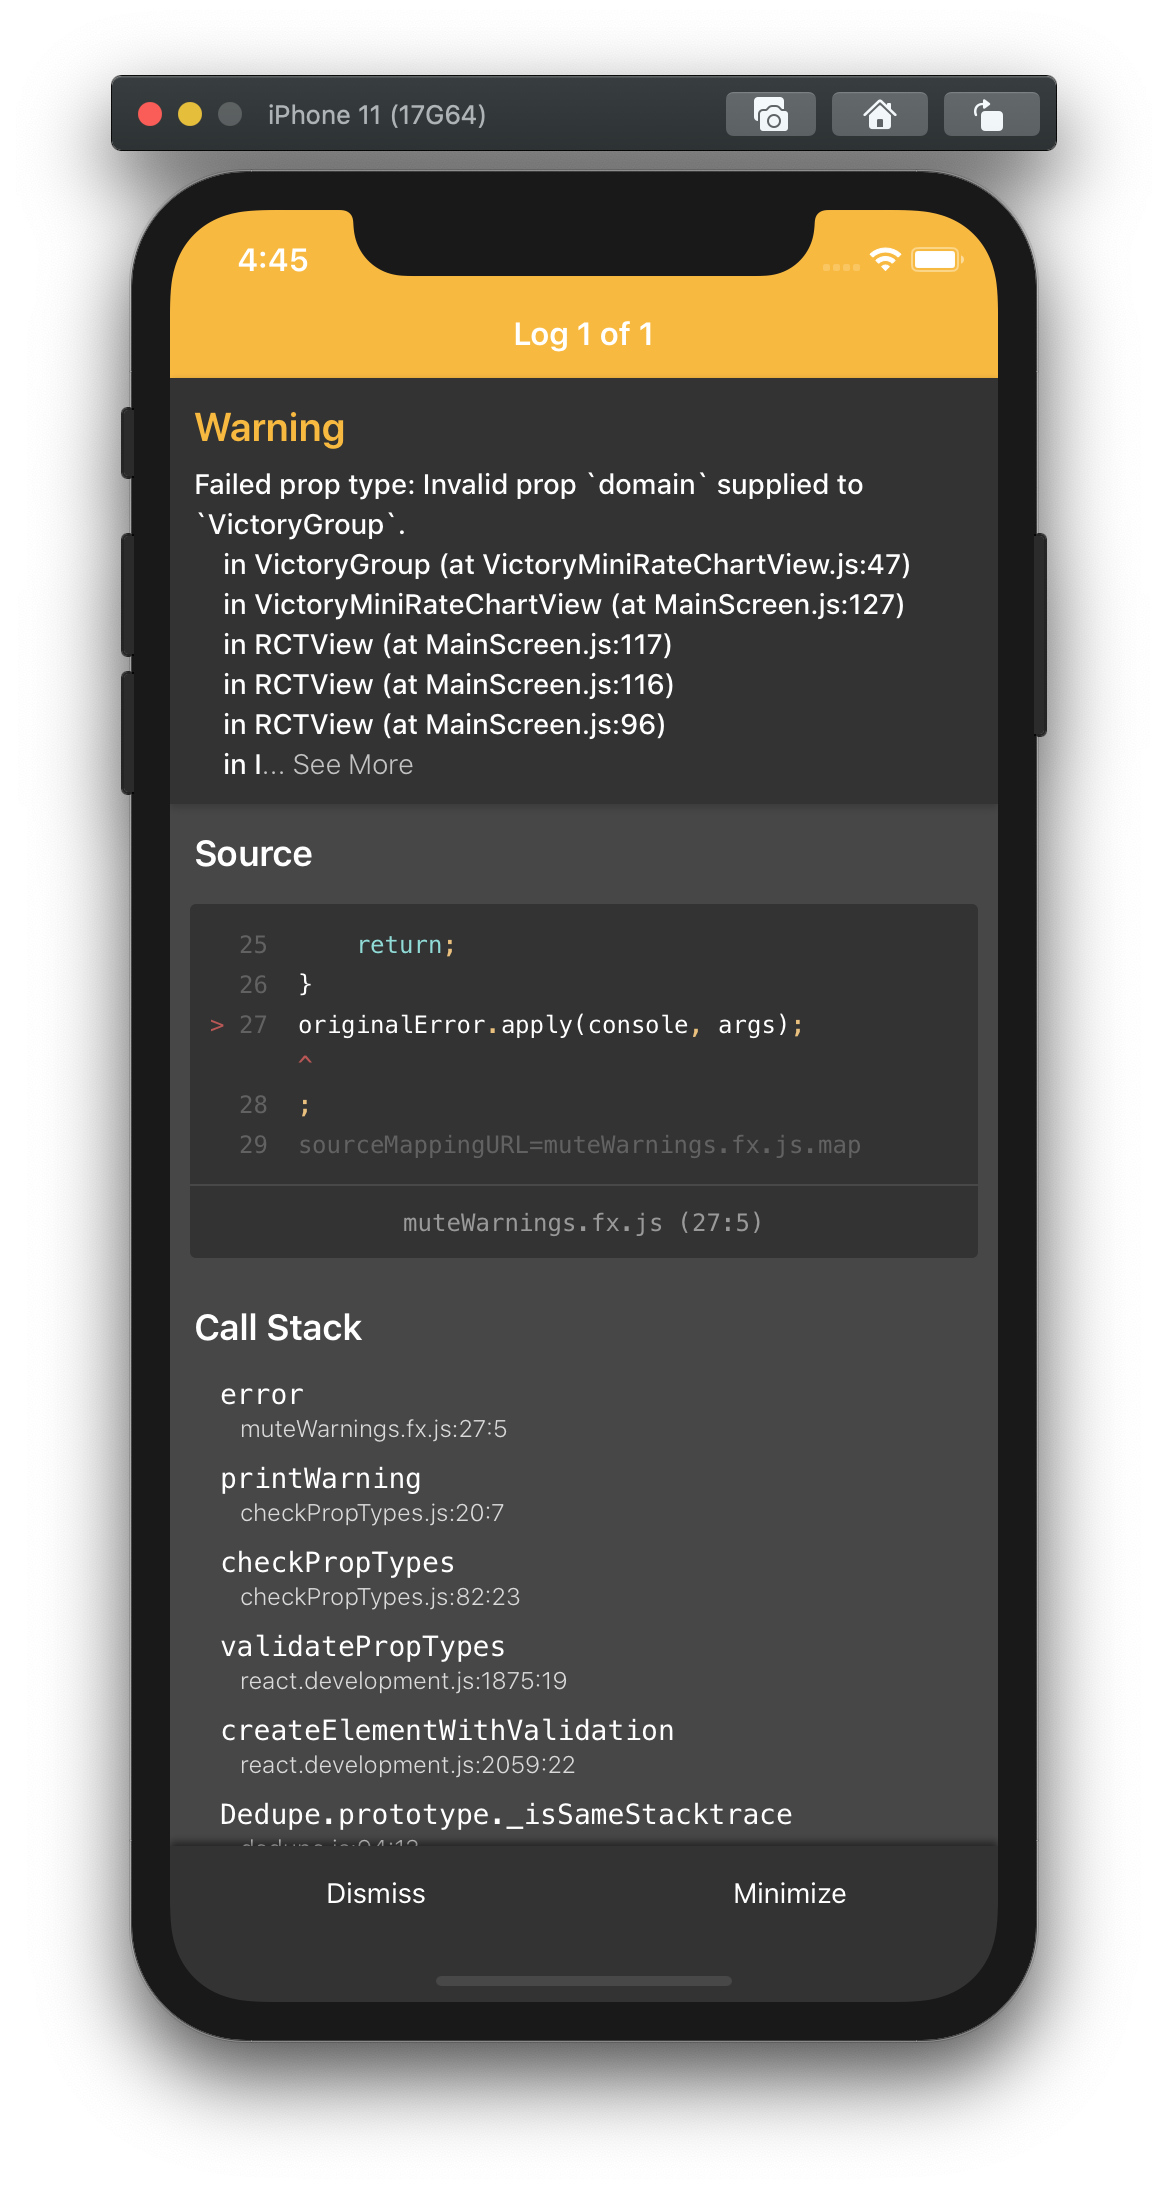Click the red close window dot
The width and height of the screenshot is (1168, 2190).
click(x=150, y=114)
